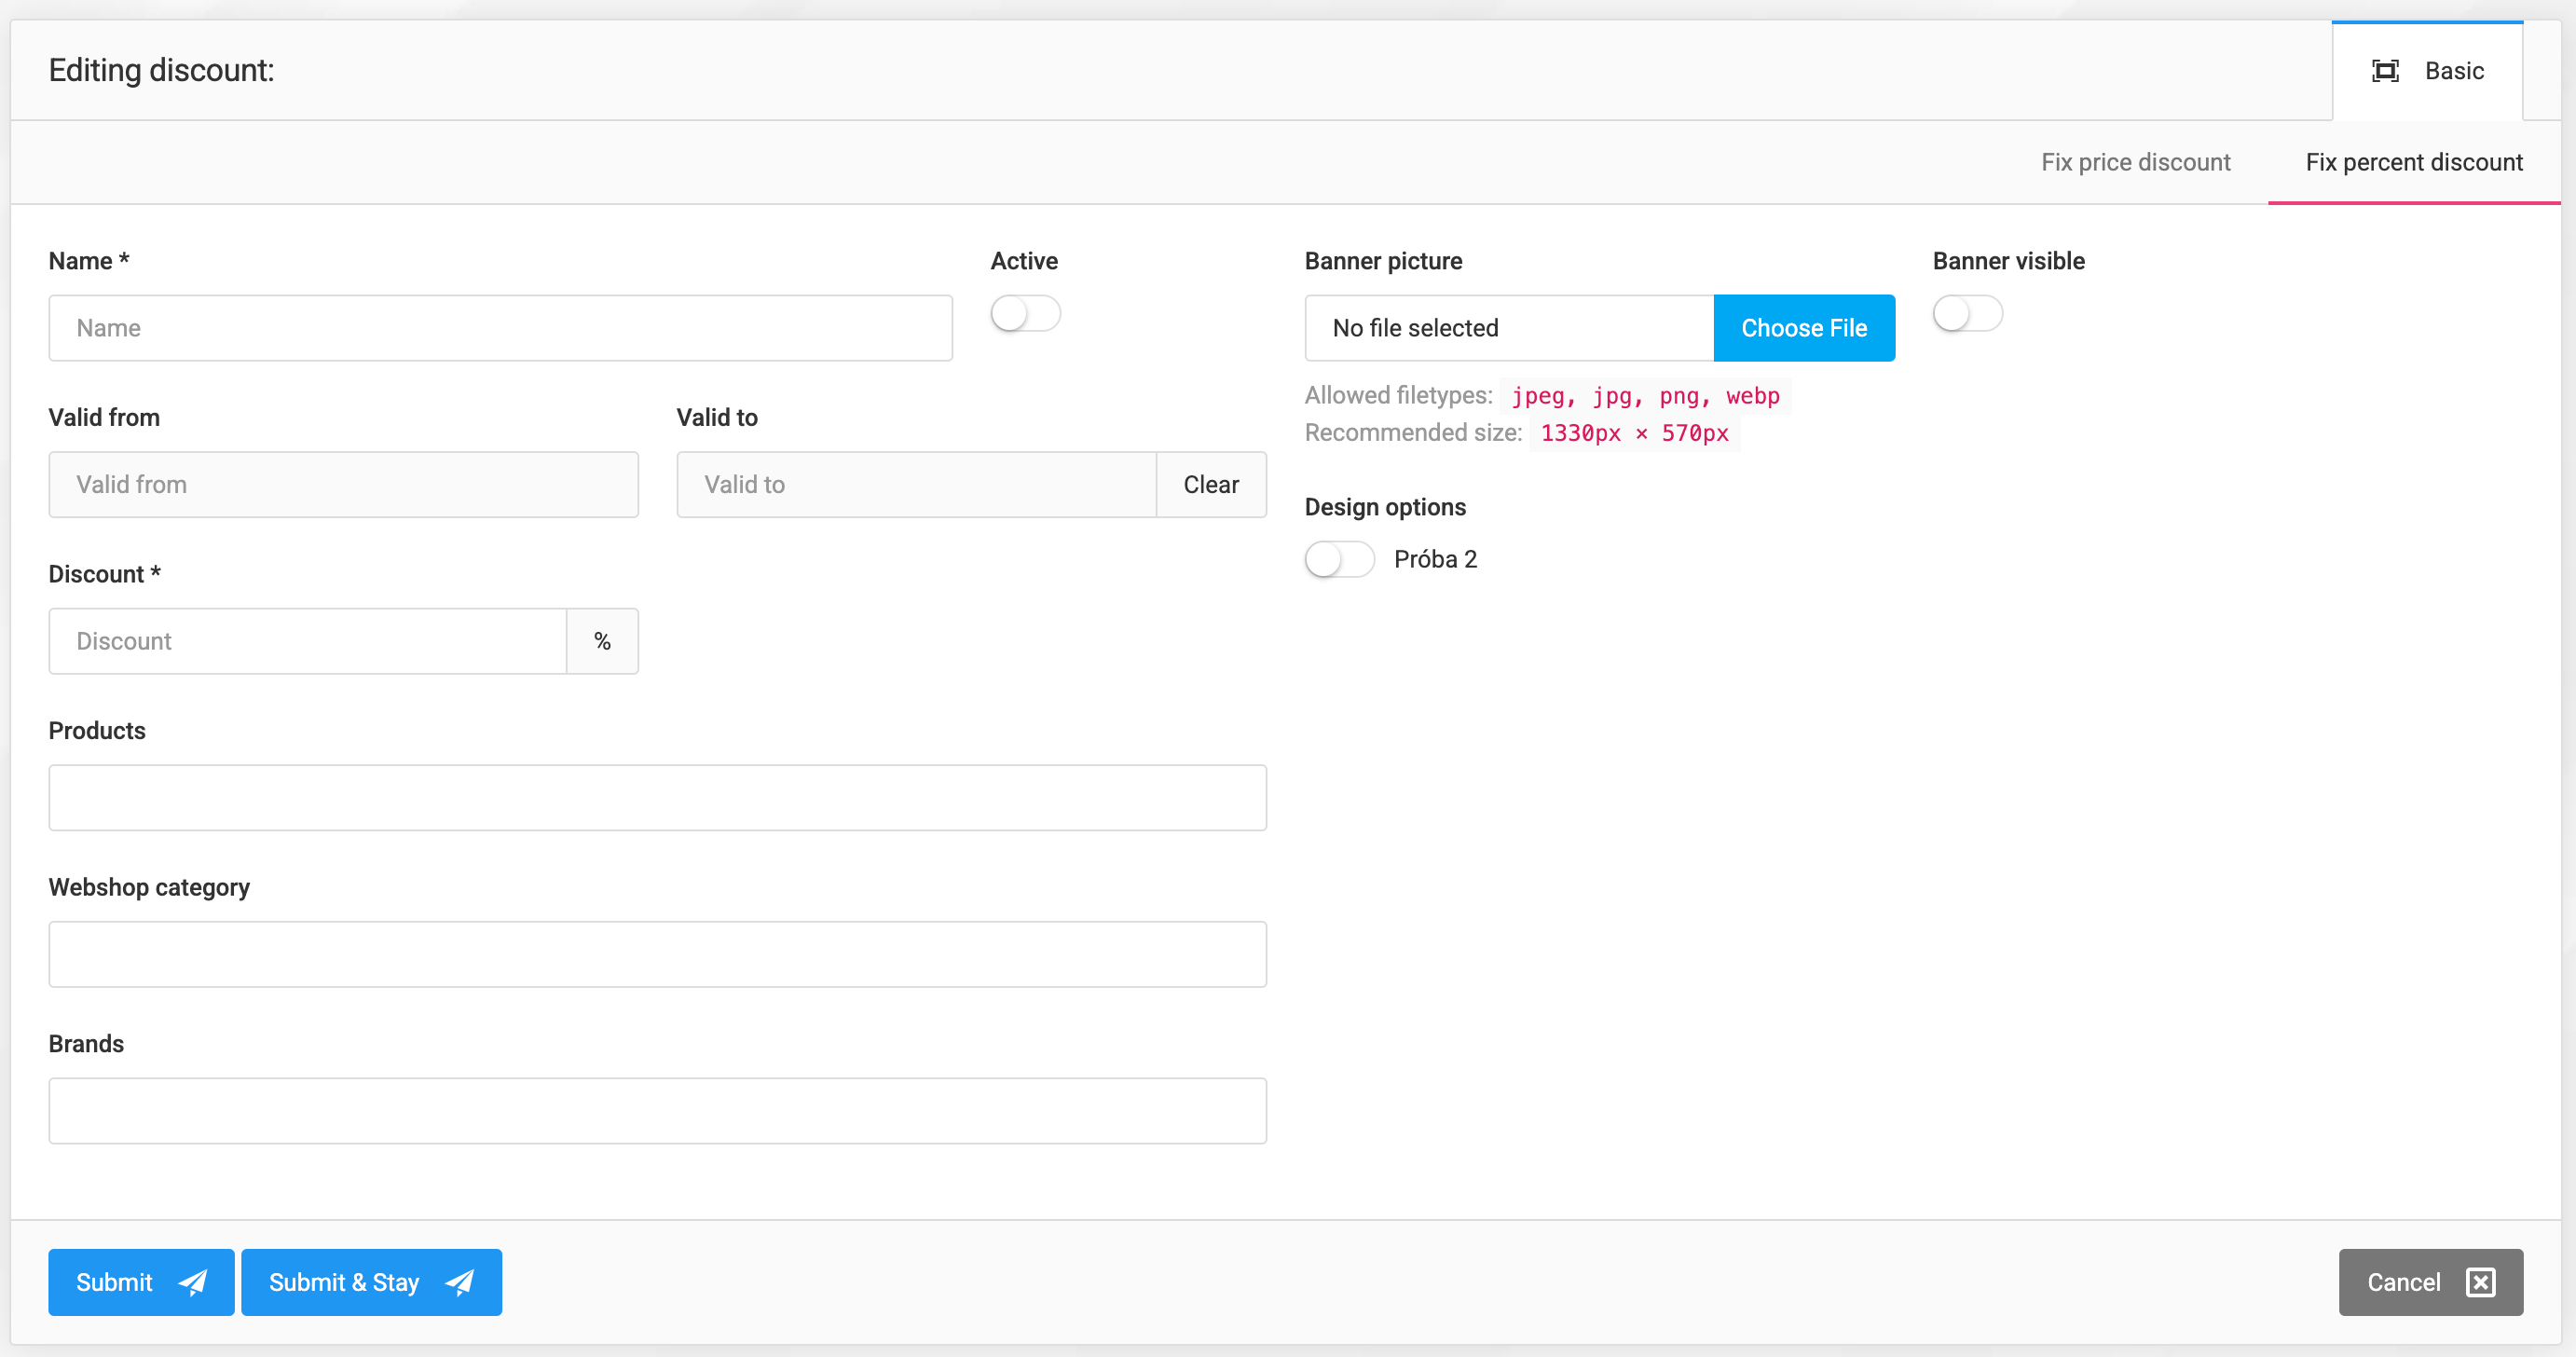The height and width of the screenshot is (1357, 2576).
Task: Click the Valid from date field
Action: [x=343, y=485]
